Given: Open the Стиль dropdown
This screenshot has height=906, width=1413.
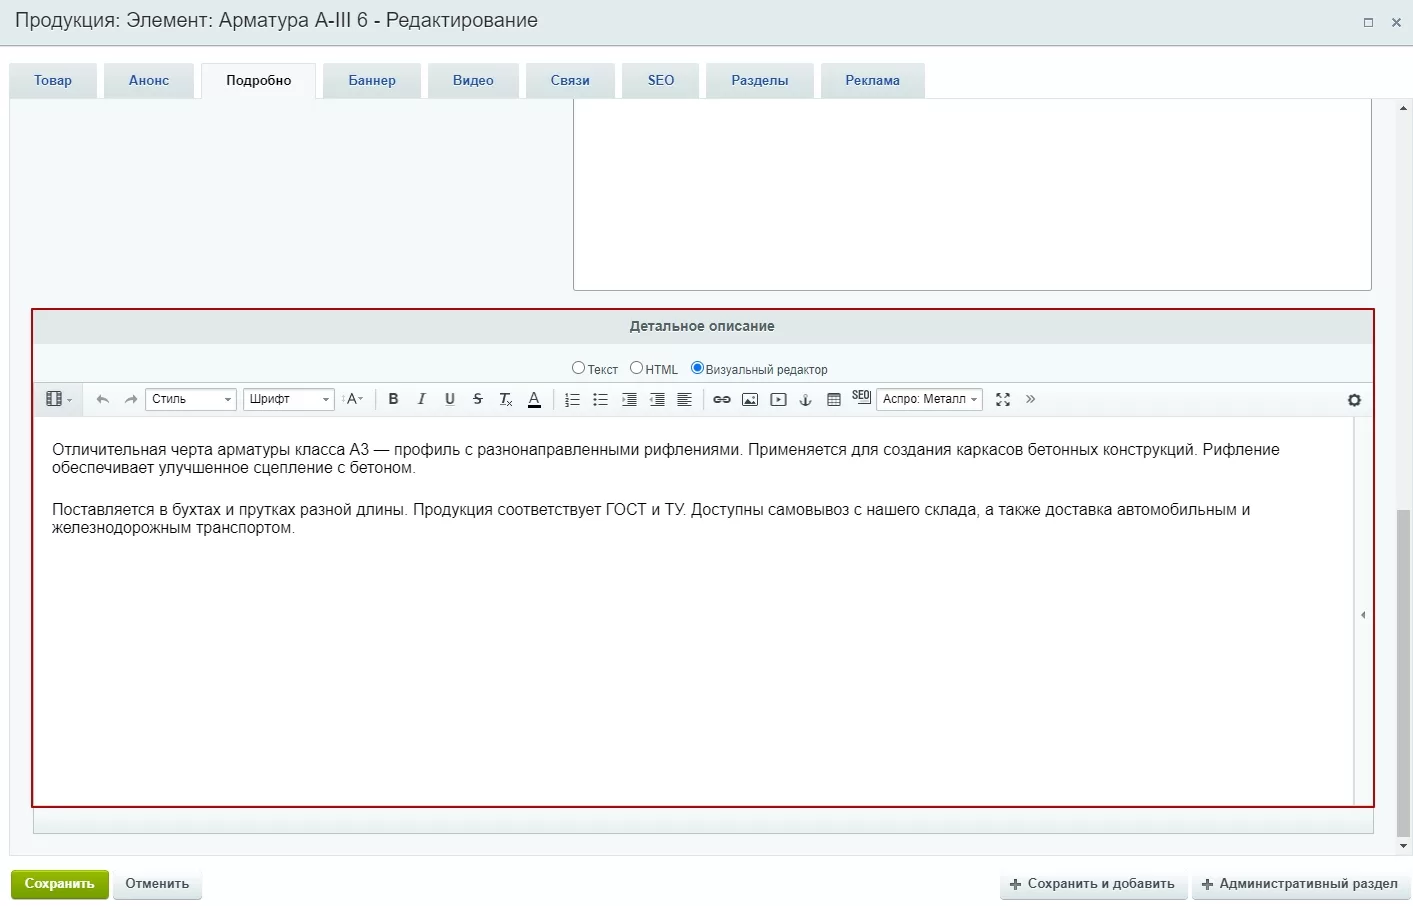Looking at the screenshot, I should 191,399.
